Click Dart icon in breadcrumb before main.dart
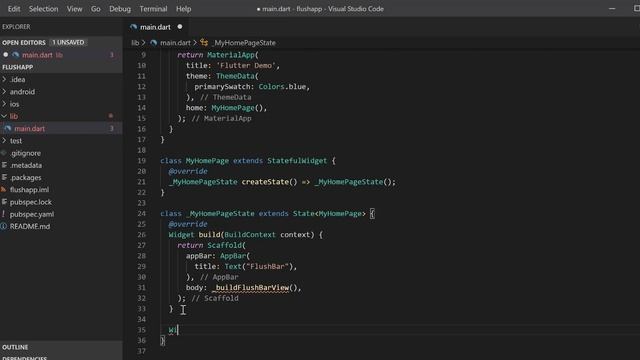Viewport: 640px width, 360px height. 153,42
